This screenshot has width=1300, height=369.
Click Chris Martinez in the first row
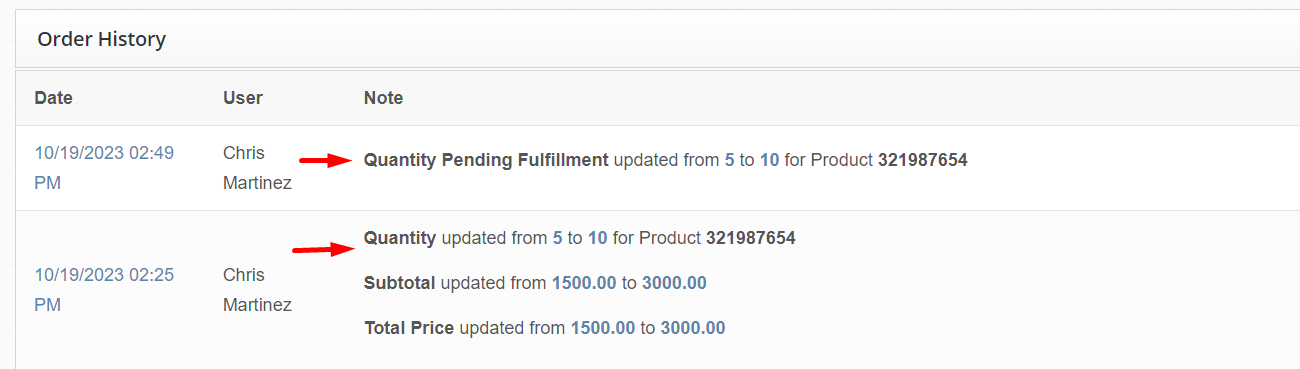pos(257,168)
